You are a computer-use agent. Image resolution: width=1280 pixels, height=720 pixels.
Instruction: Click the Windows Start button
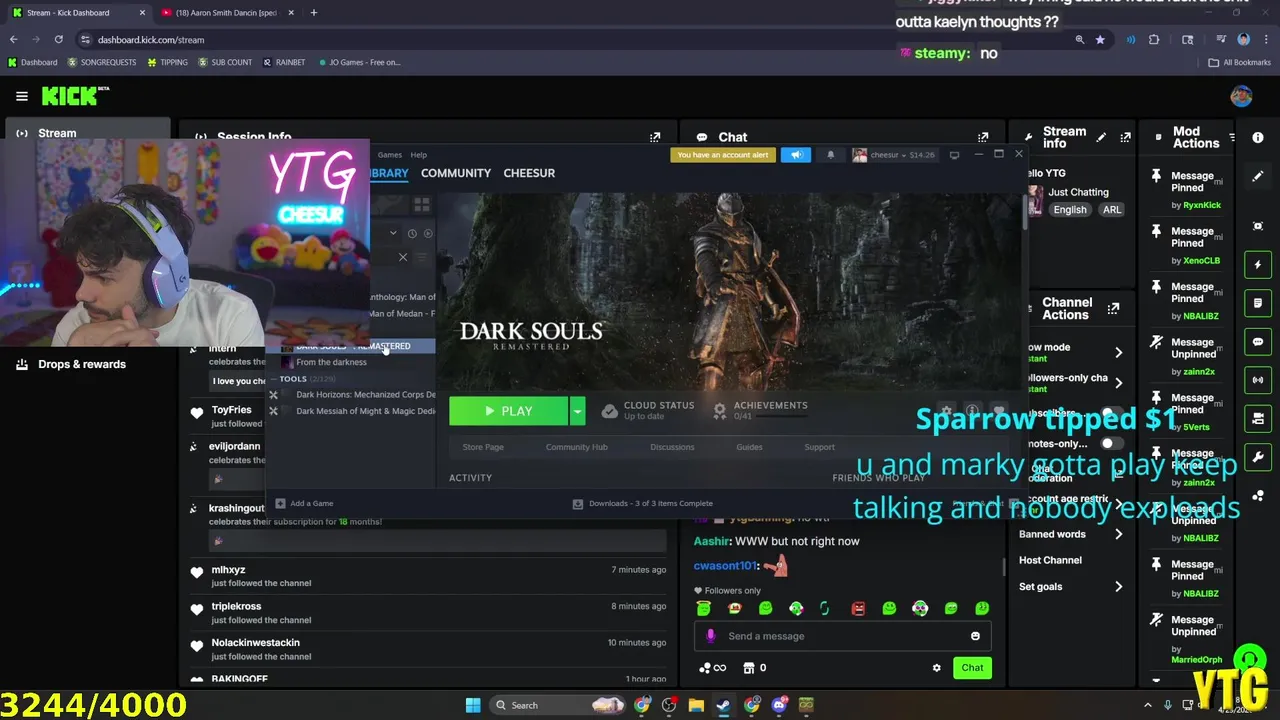point(473,705)
